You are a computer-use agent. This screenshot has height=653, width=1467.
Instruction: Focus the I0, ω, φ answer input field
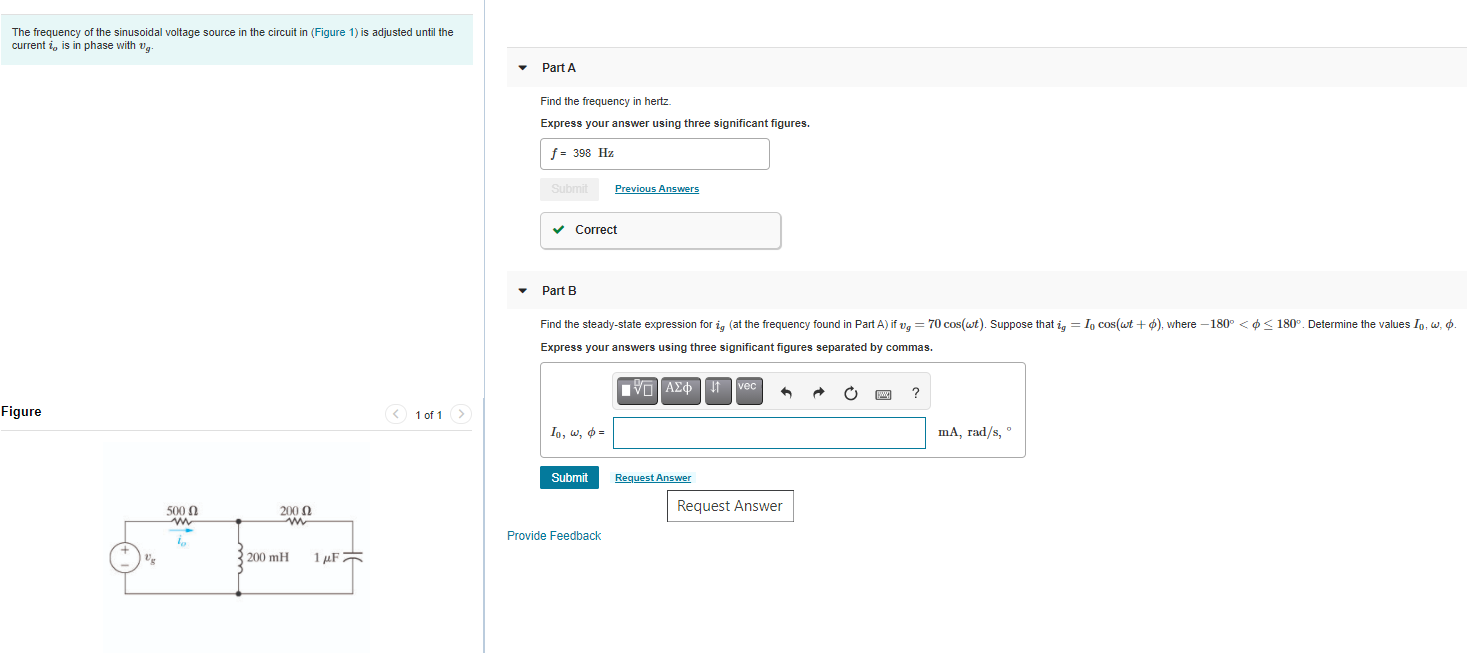pos(769,433)
